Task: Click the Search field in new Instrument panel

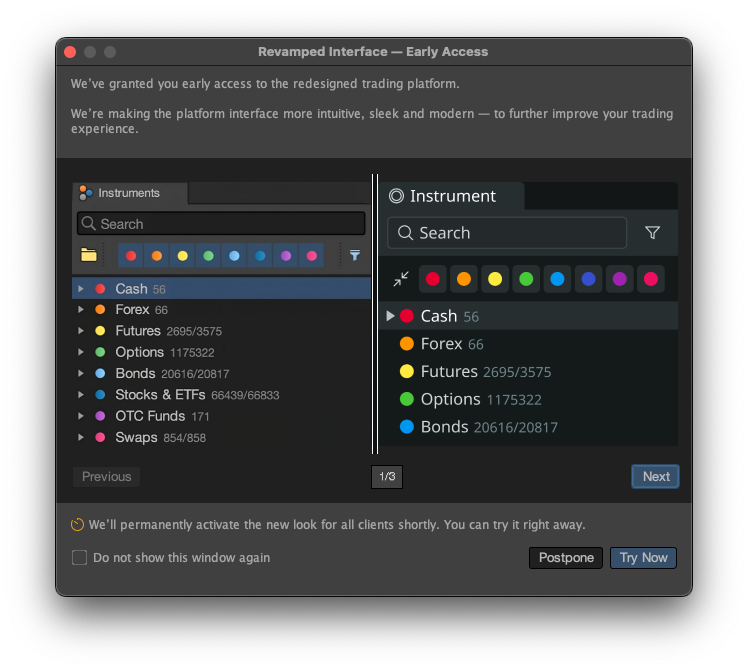Action: (507, 233)
